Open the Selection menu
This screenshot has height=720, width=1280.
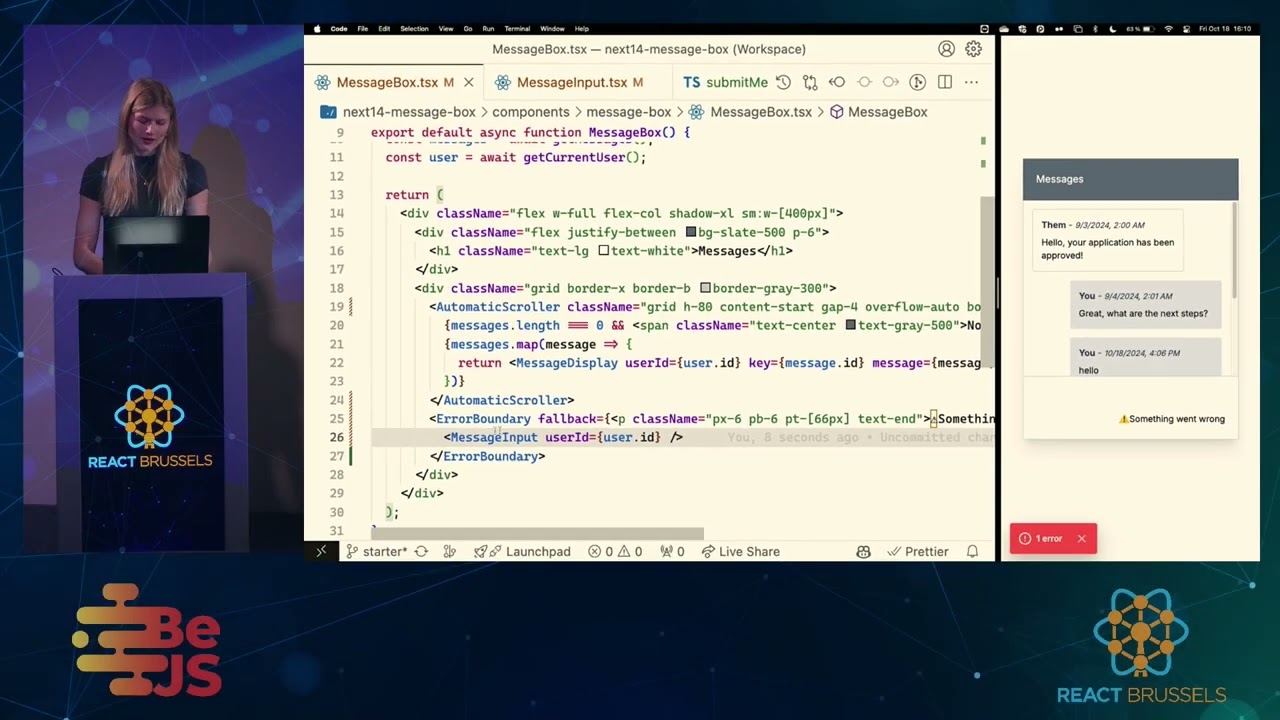(x=414, y=29)
